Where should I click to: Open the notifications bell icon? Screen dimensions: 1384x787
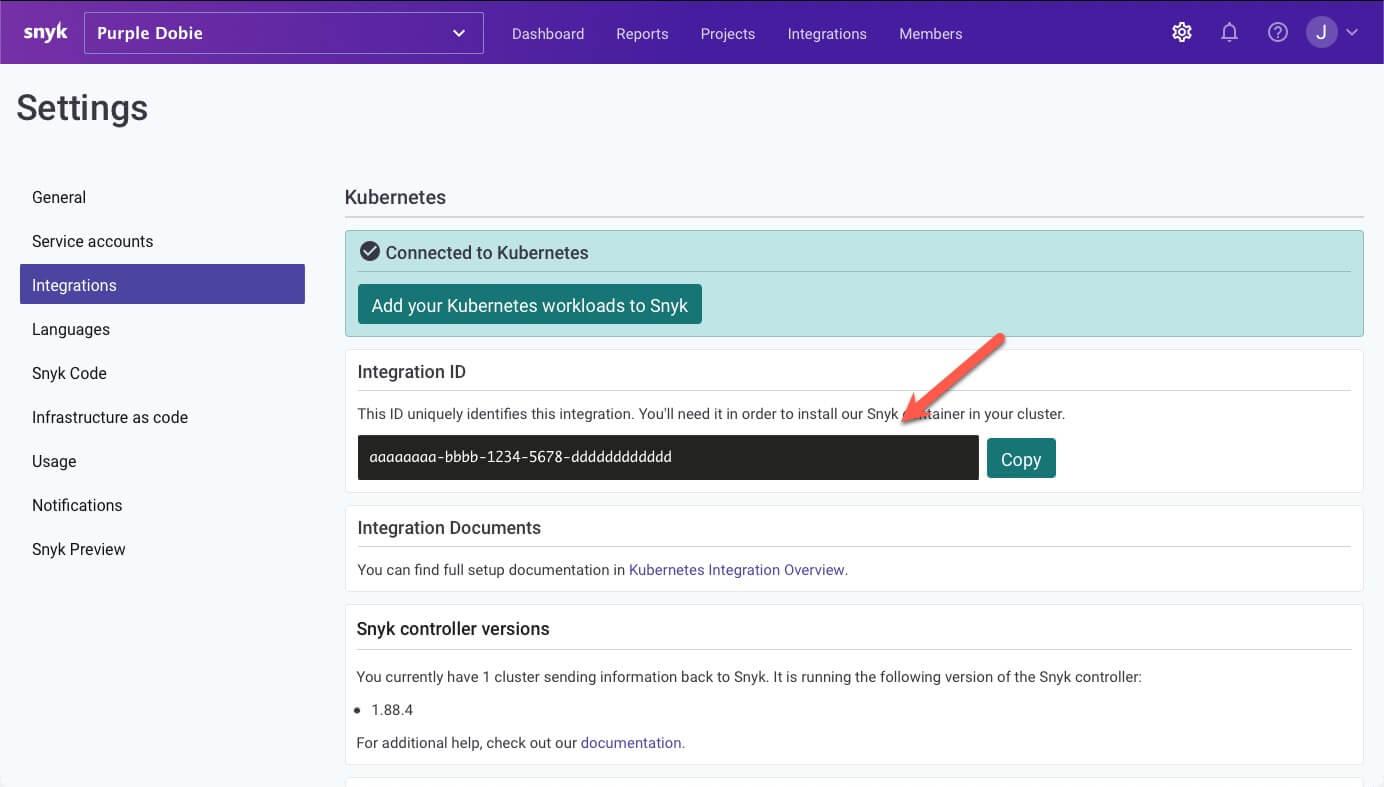1230,33
